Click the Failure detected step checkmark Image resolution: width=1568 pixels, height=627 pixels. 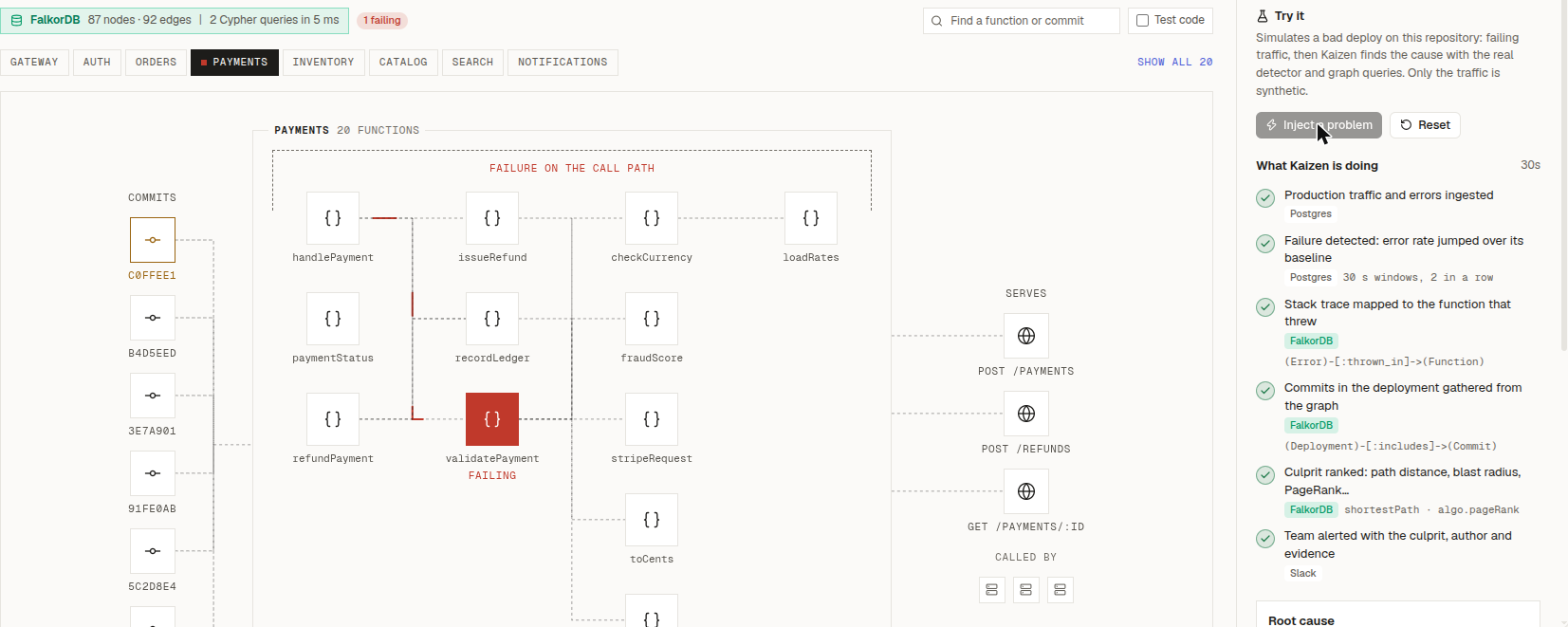(x=1265, y=243)
